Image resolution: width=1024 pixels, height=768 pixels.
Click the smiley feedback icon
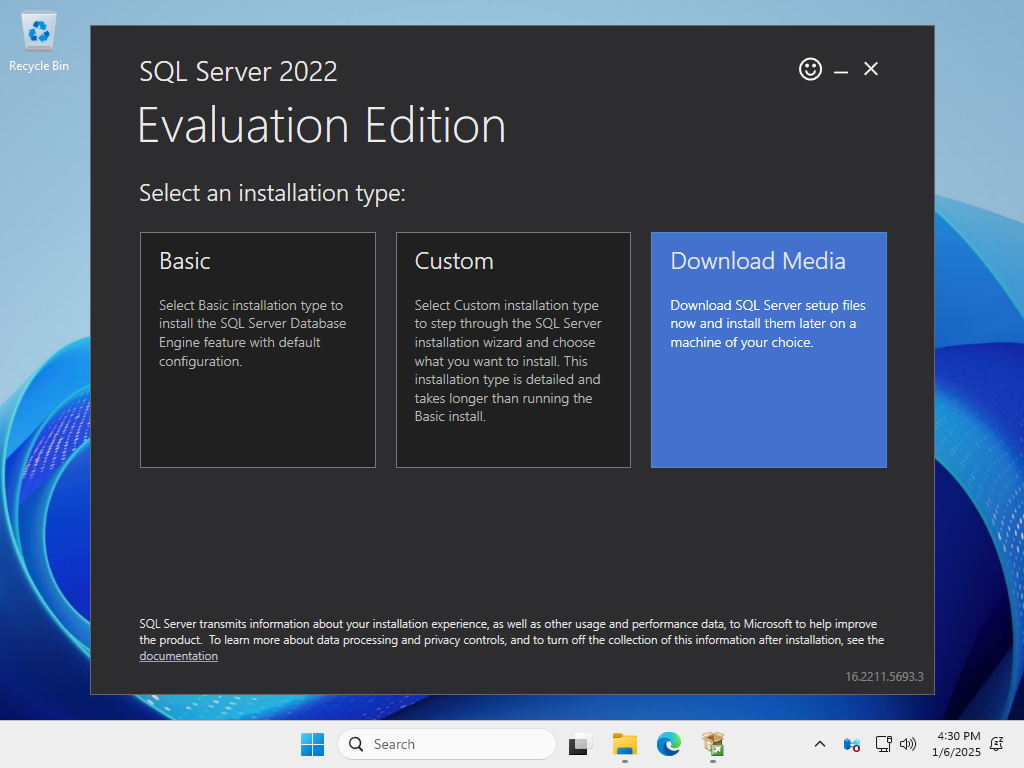pos(810,69)
